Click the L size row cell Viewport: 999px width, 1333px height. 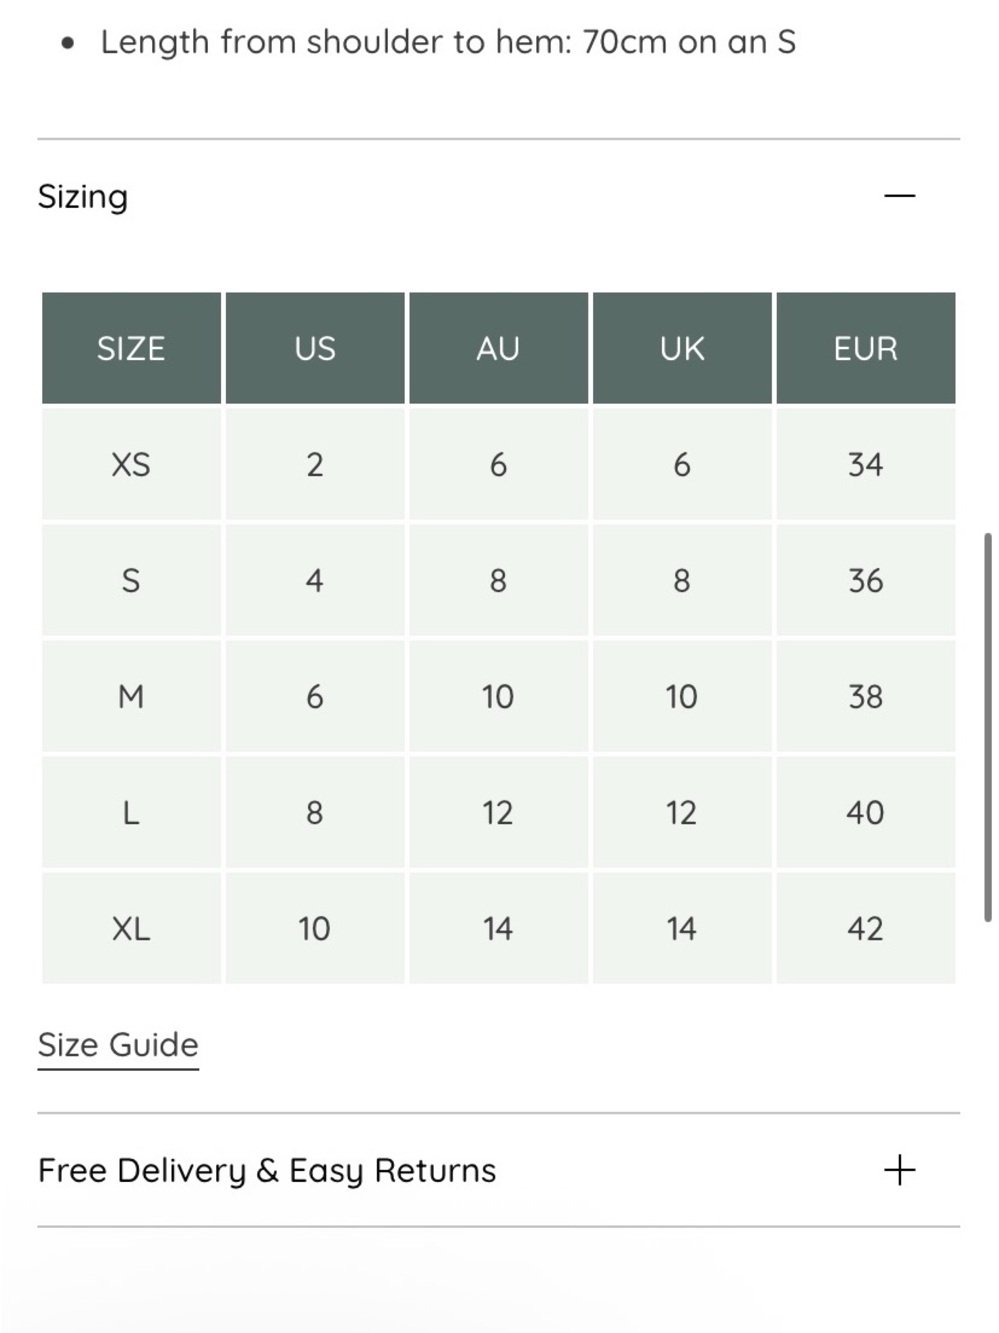click(131, 812)
